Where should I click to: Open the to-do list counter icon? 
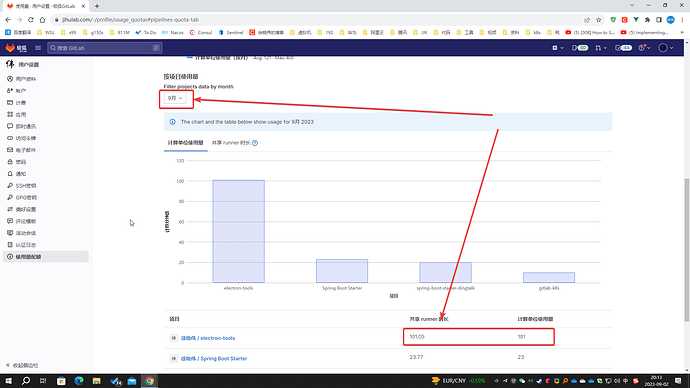pyautogui.click(x=623, y=48)
